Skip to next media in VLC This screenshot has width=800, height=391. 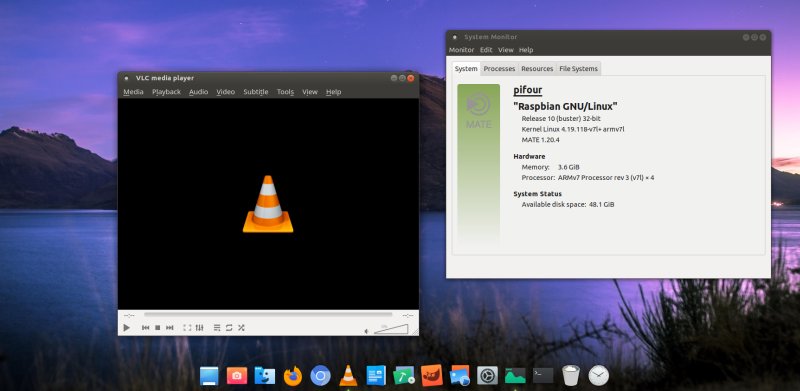point(170,328)
